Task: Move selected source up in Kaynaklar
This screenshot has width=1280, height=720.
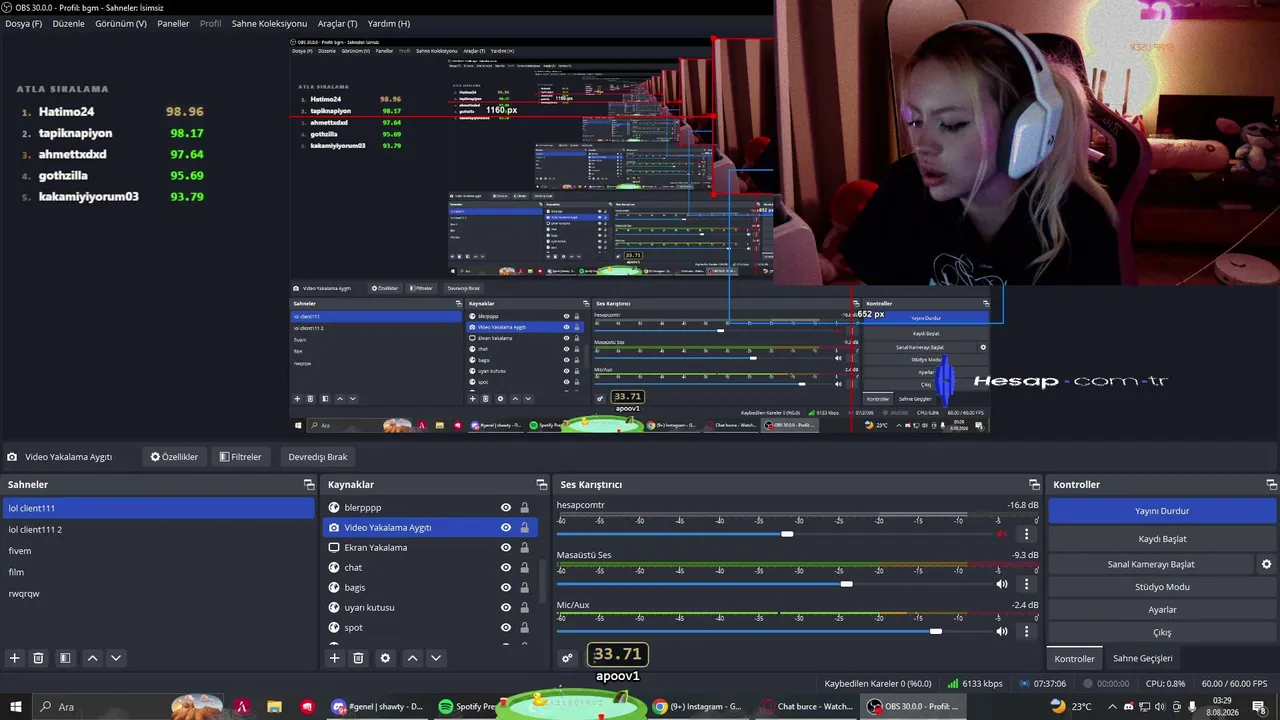Action: pyautogui.click(x=412, y=658)
